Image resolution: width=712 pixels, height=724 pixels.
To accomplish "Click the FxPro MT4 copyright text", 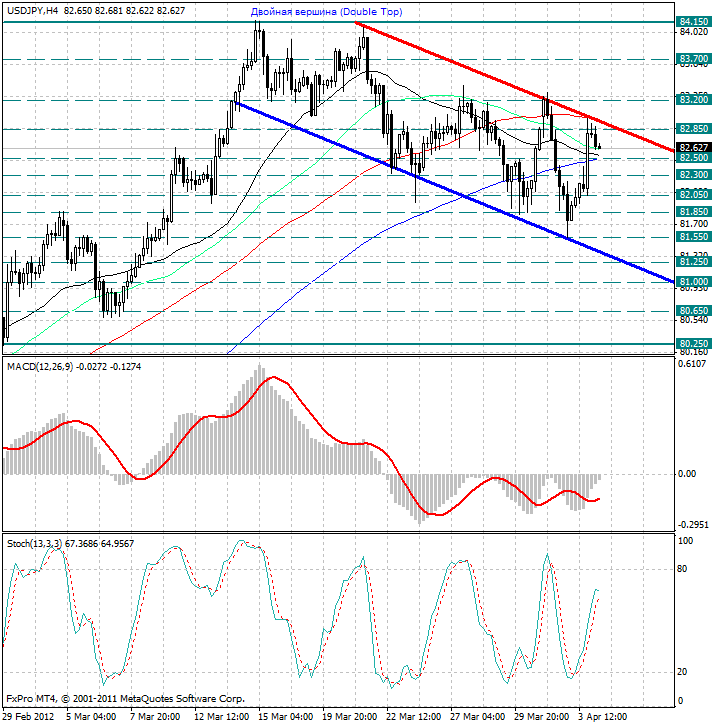I will pyautogui.click(x=126, y=699).
